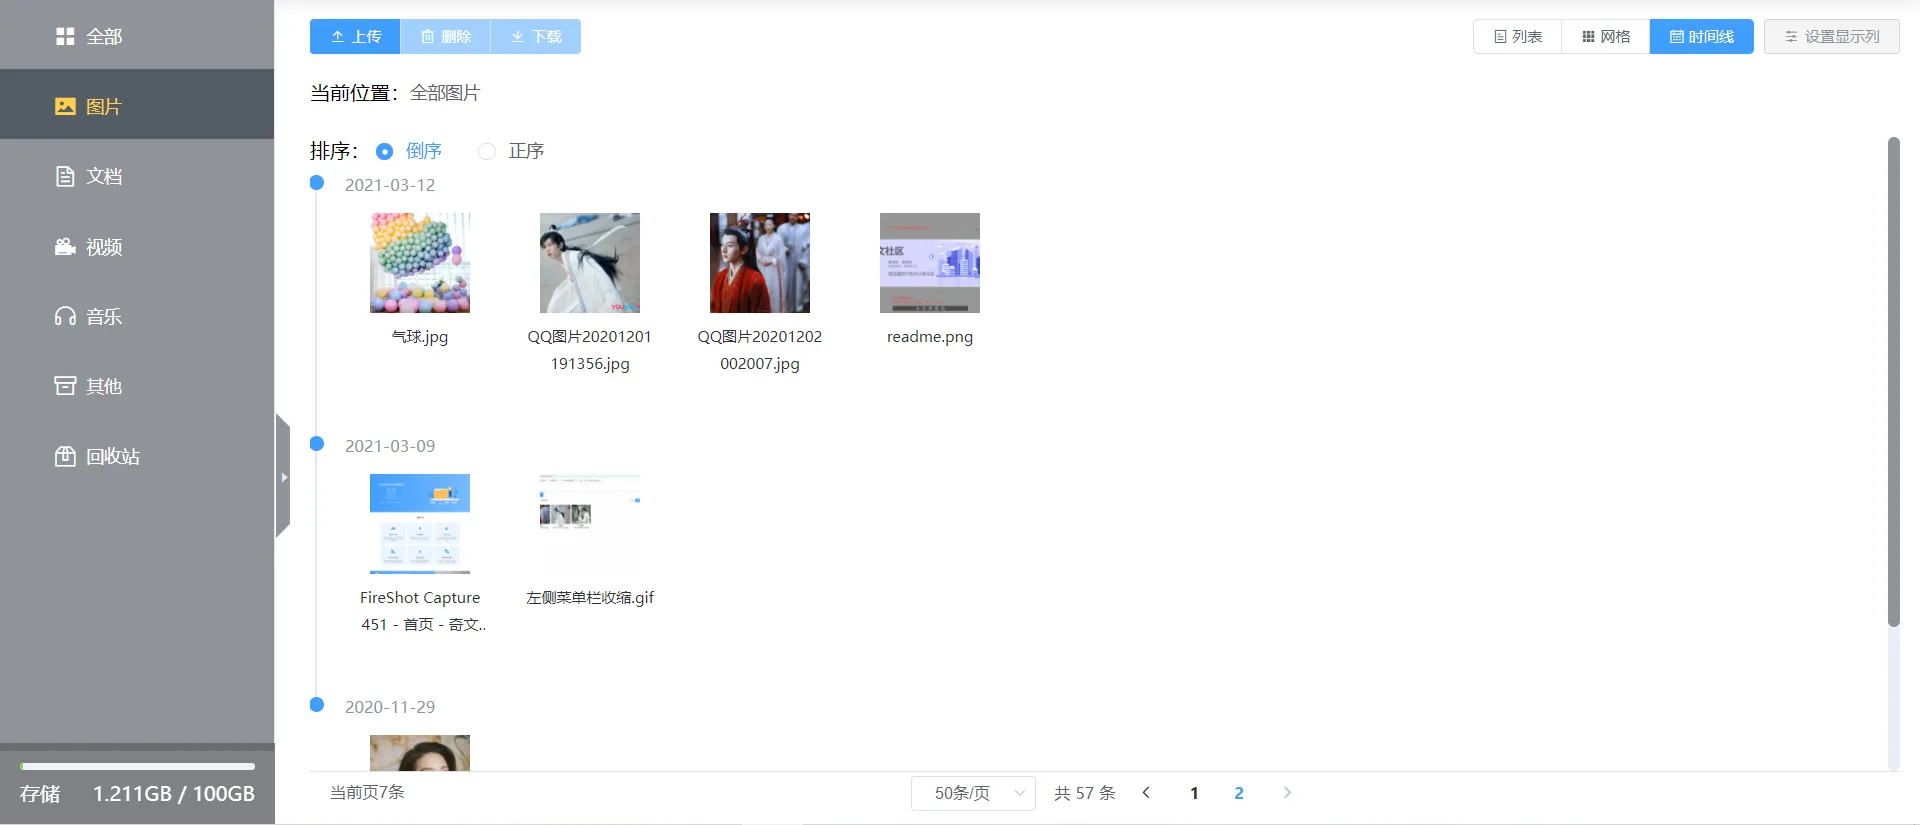Open the 气球.jpg thumbnail
This screenshot has height=825, width=1920.
[x=420, y=263]
